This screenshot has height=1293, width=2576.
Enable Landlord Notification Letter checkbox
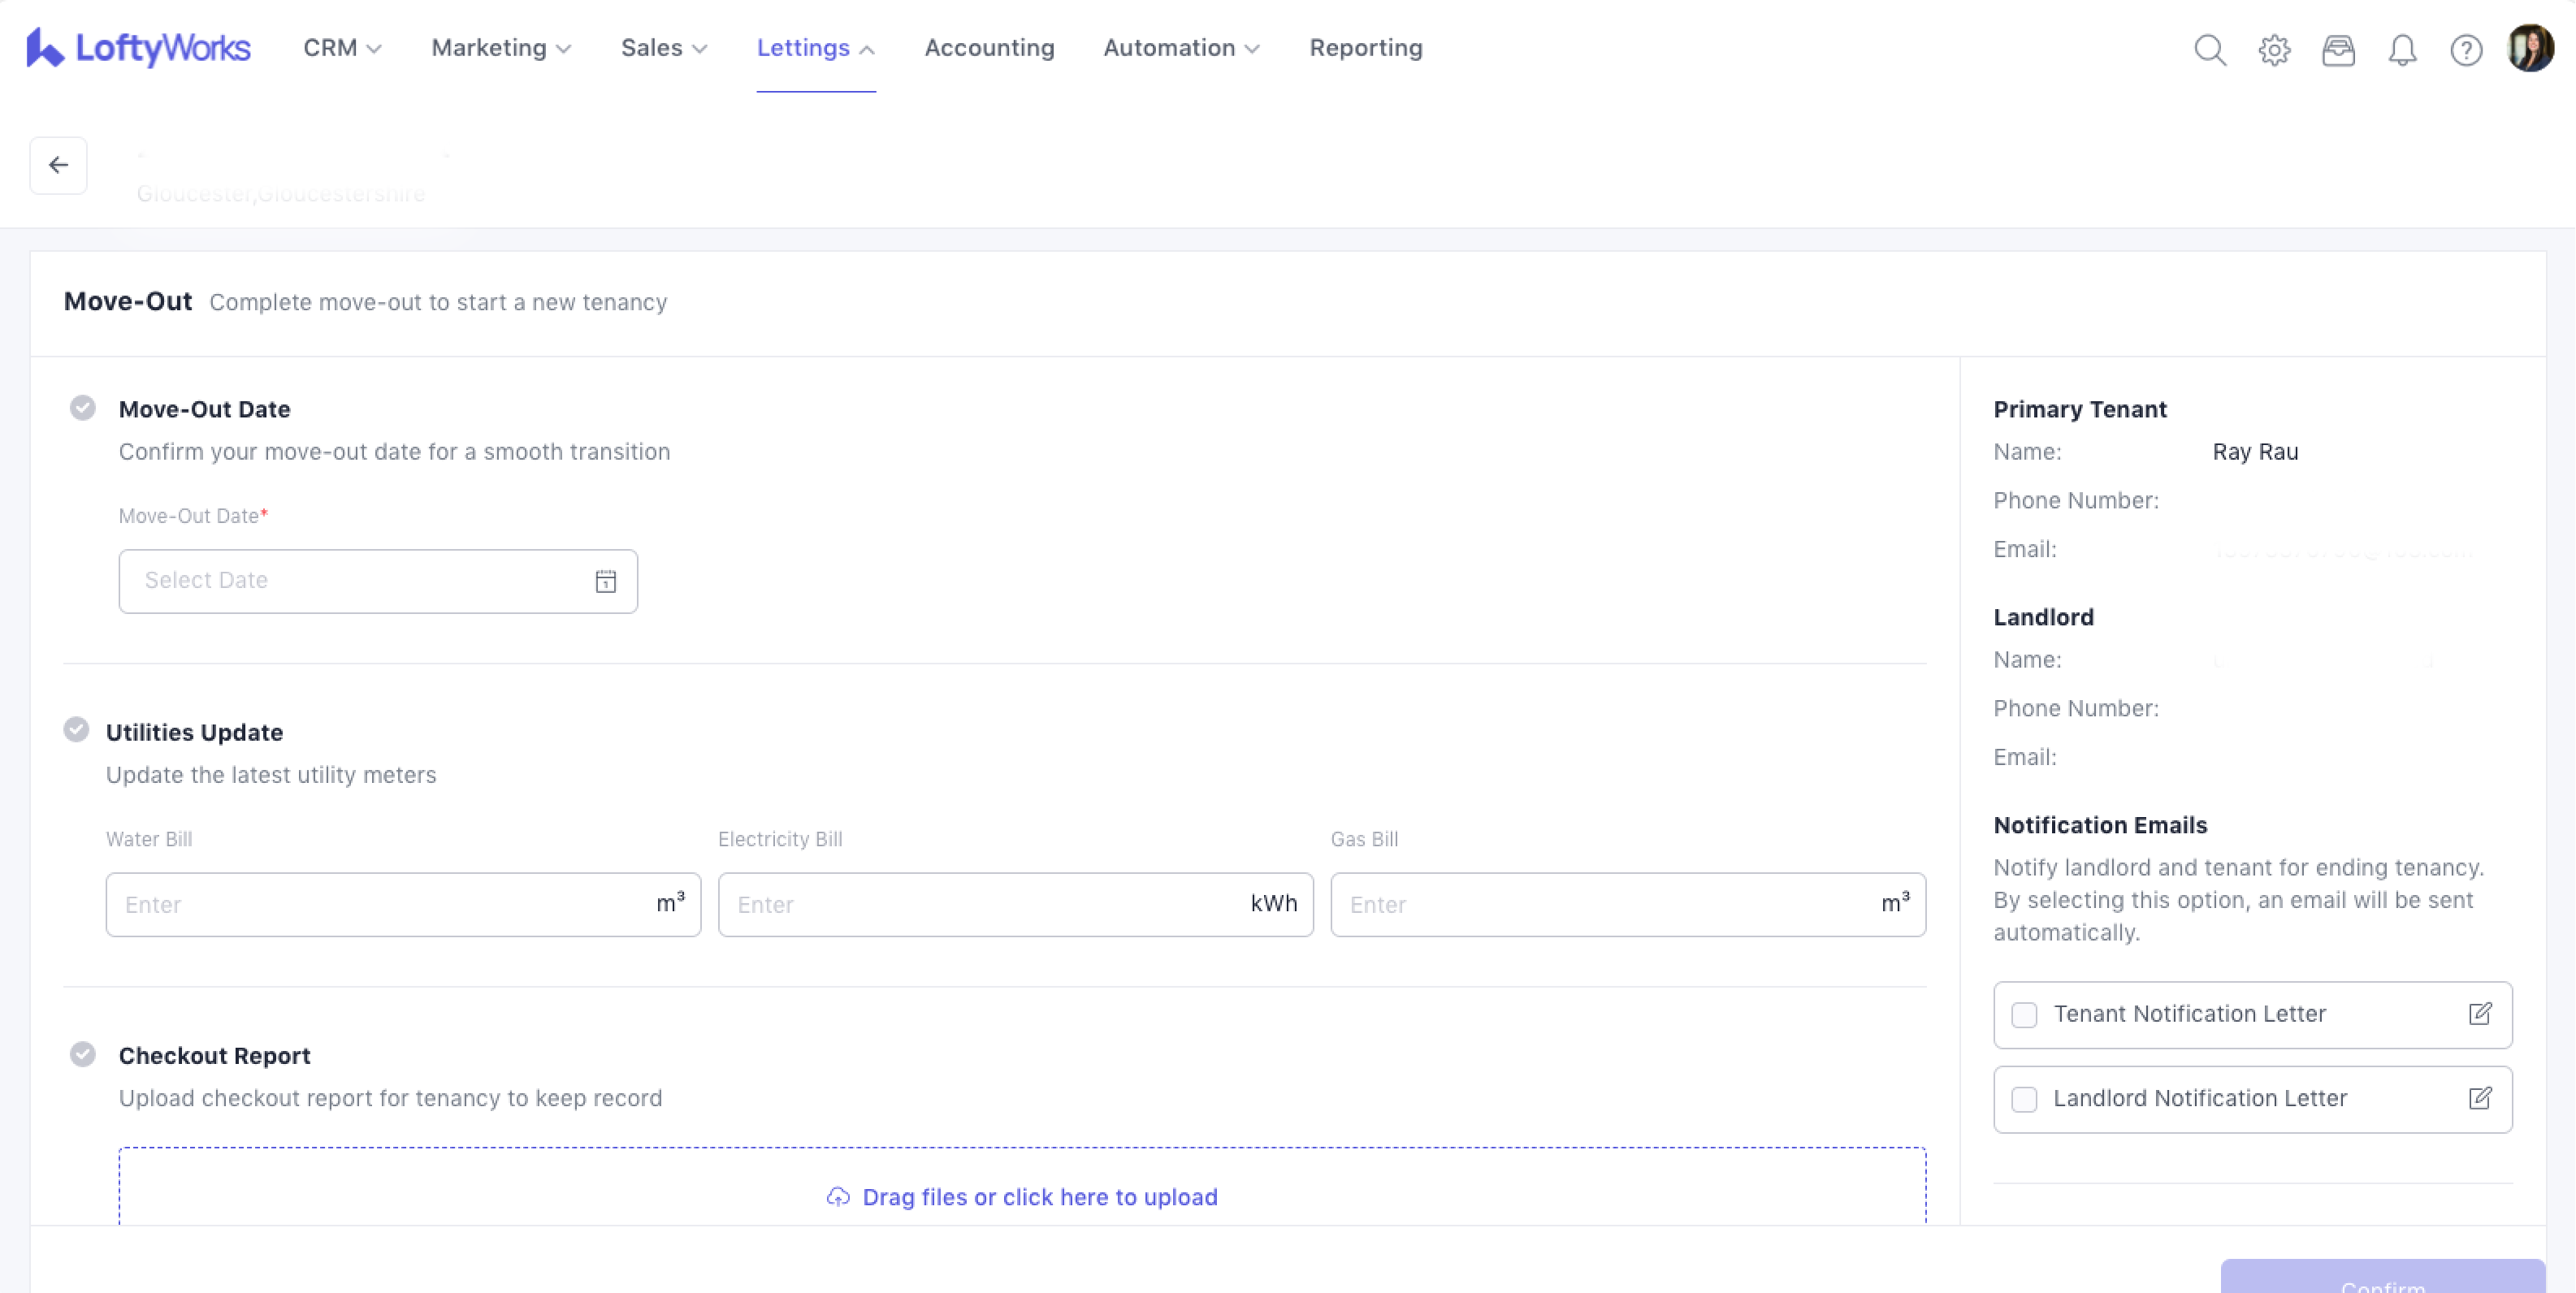pyautogui.click(x=2024, y=1099)
